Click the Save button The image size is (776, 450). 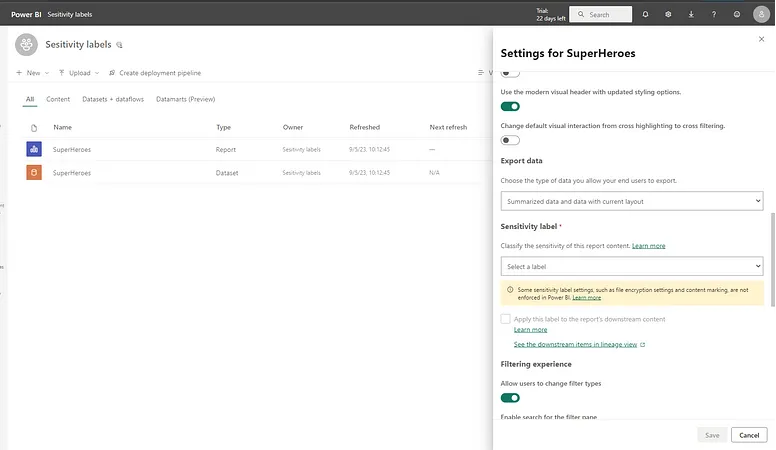point(712,435)
